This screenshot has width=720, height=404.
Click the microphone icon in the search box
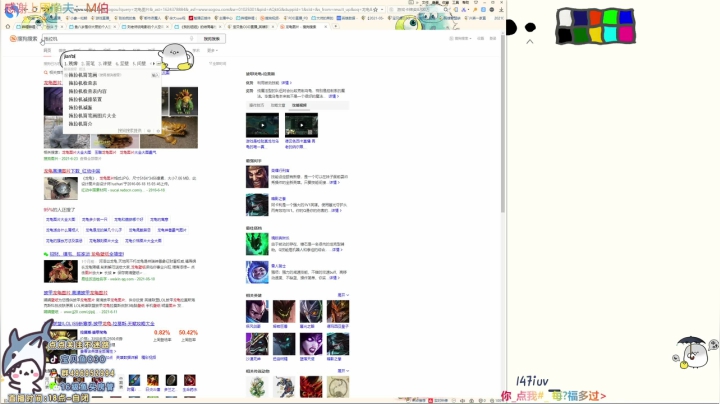click(191, 39)
